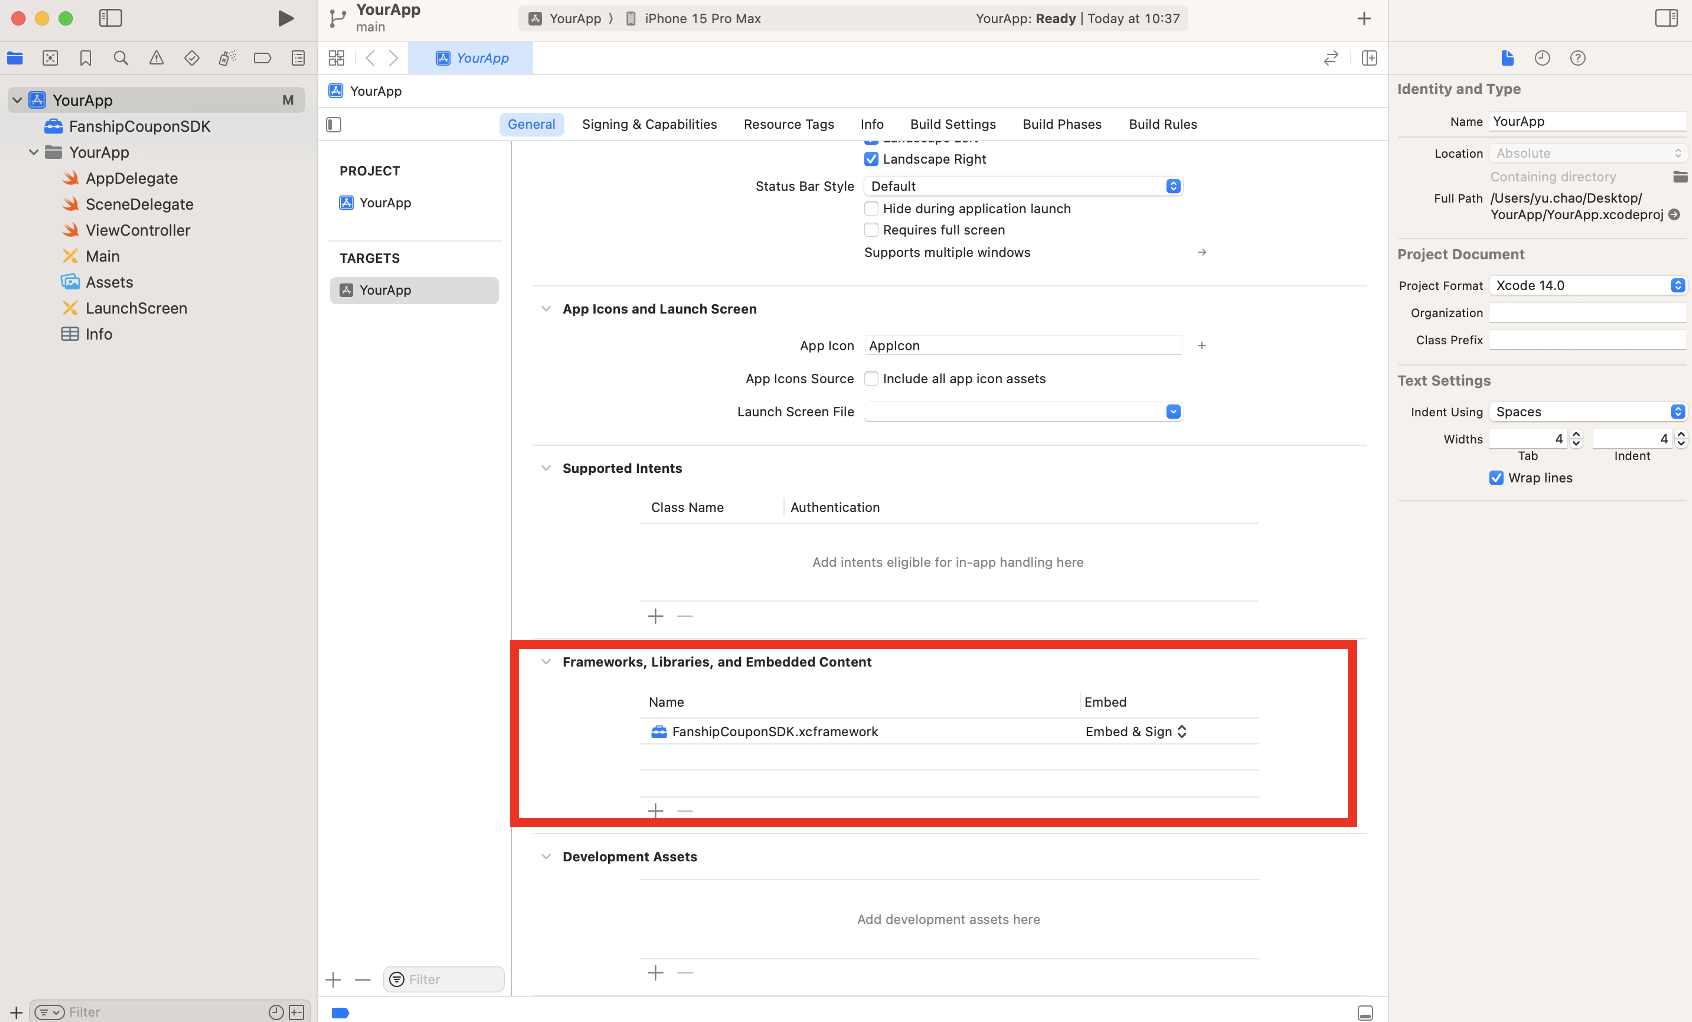Open the Signing & Capabilities tab
1692x1022 pixels.
(649, 124)
